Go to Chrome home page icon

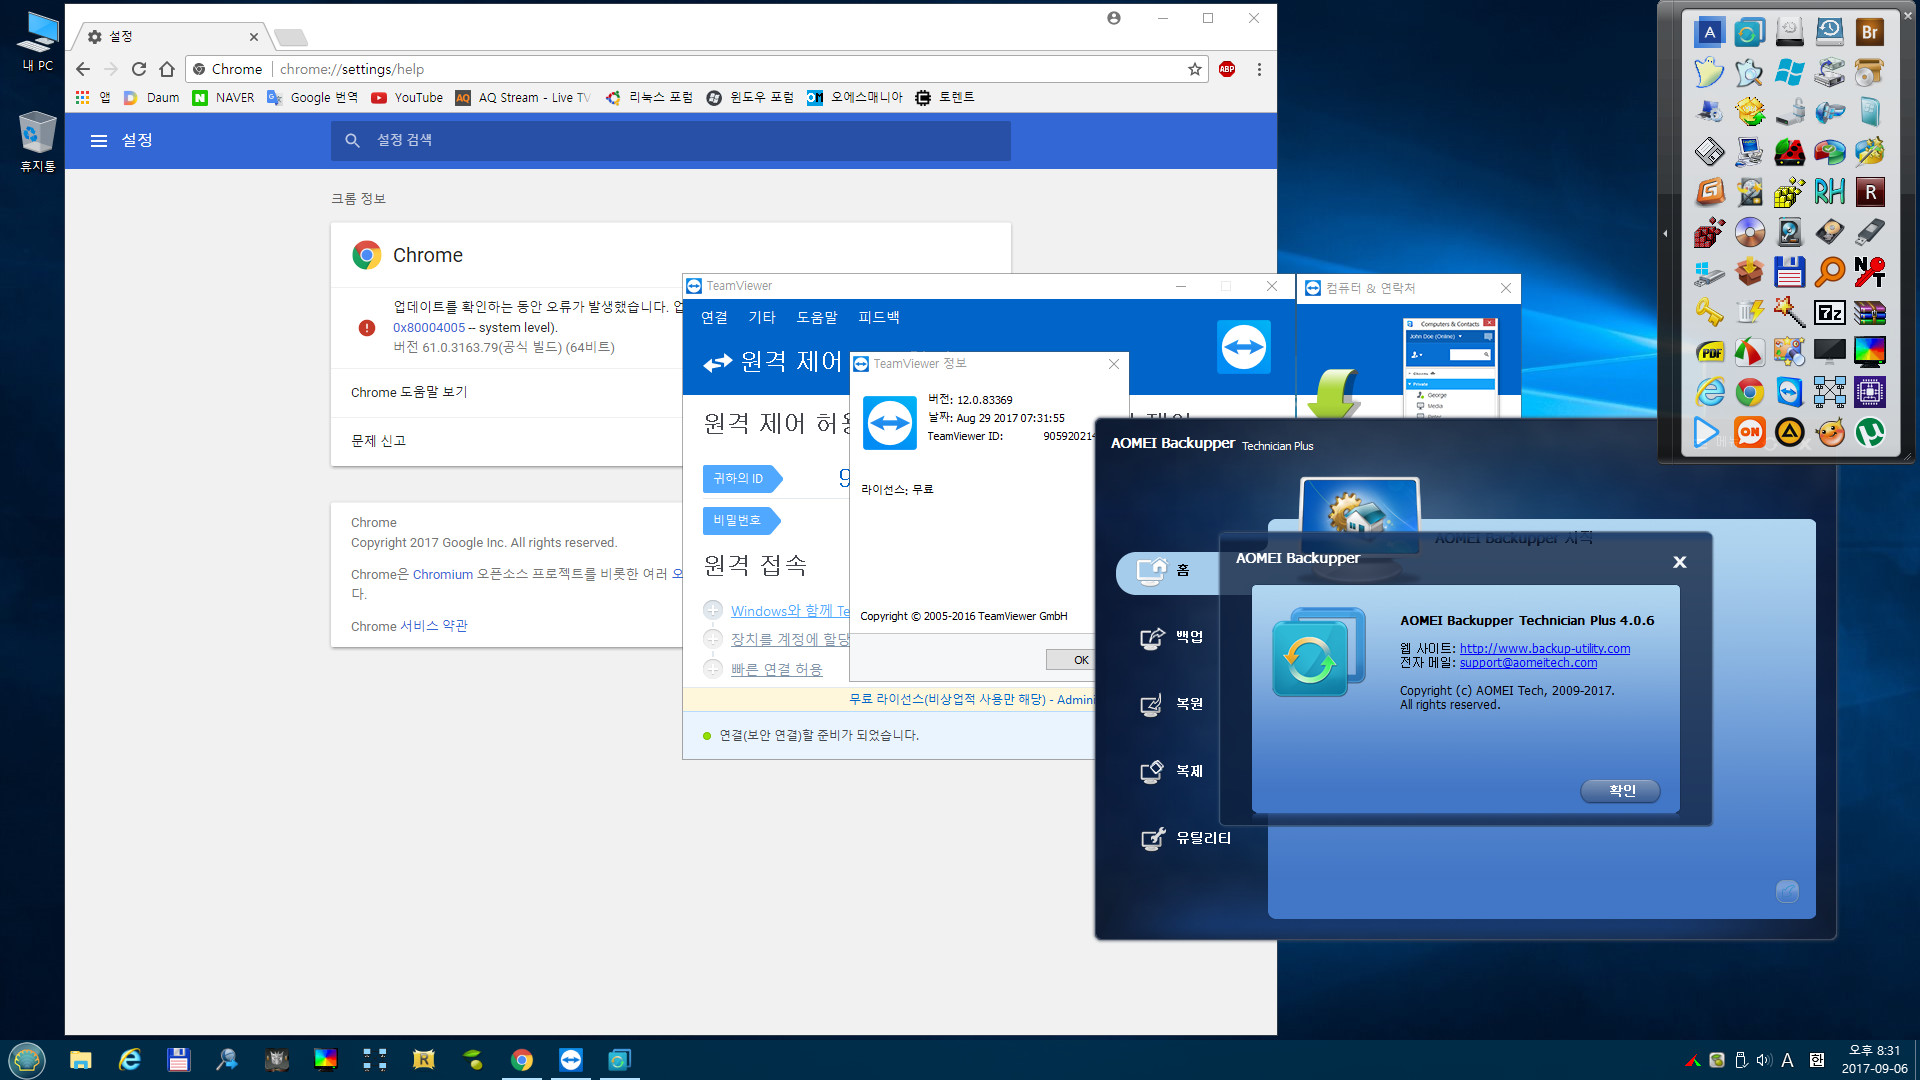(167, 69)
